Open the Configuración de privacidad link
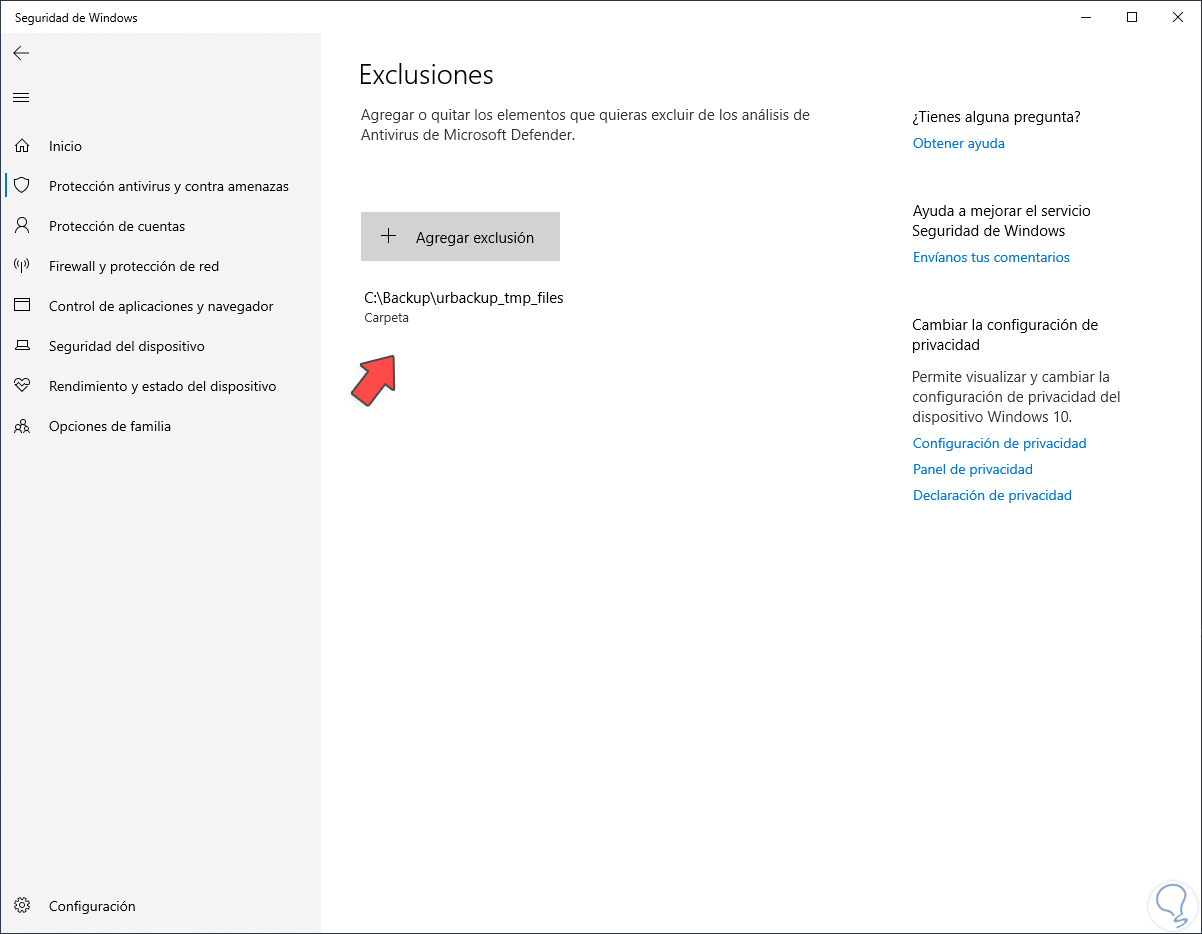Viewport: 1202px width, 934px height. click(999, 443)
